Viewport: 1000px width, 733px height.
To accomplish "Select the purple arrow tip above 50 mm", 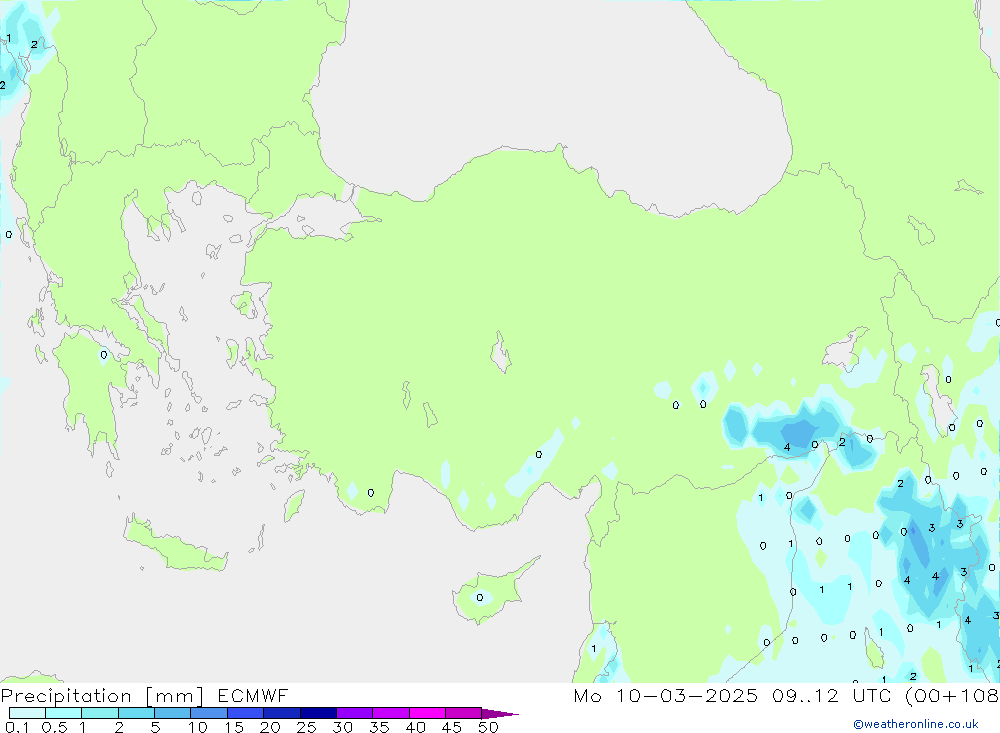I will [500, 713].
